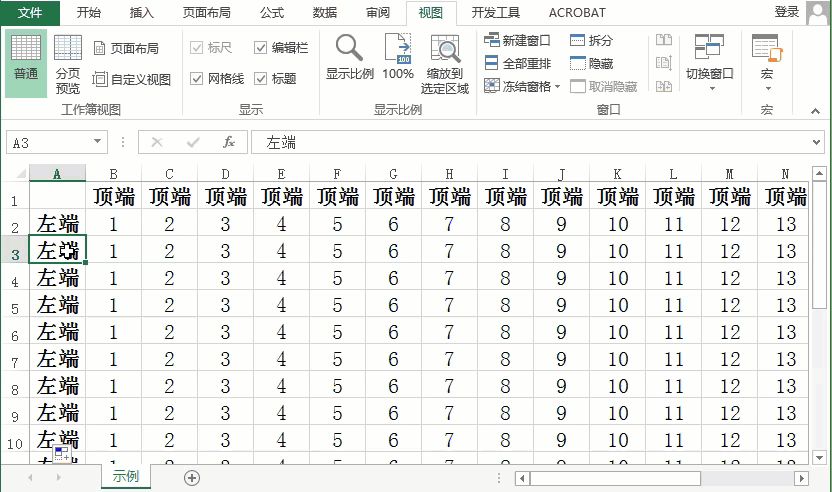Click the horizontal scrollbar left arrow

coord(522,478)
